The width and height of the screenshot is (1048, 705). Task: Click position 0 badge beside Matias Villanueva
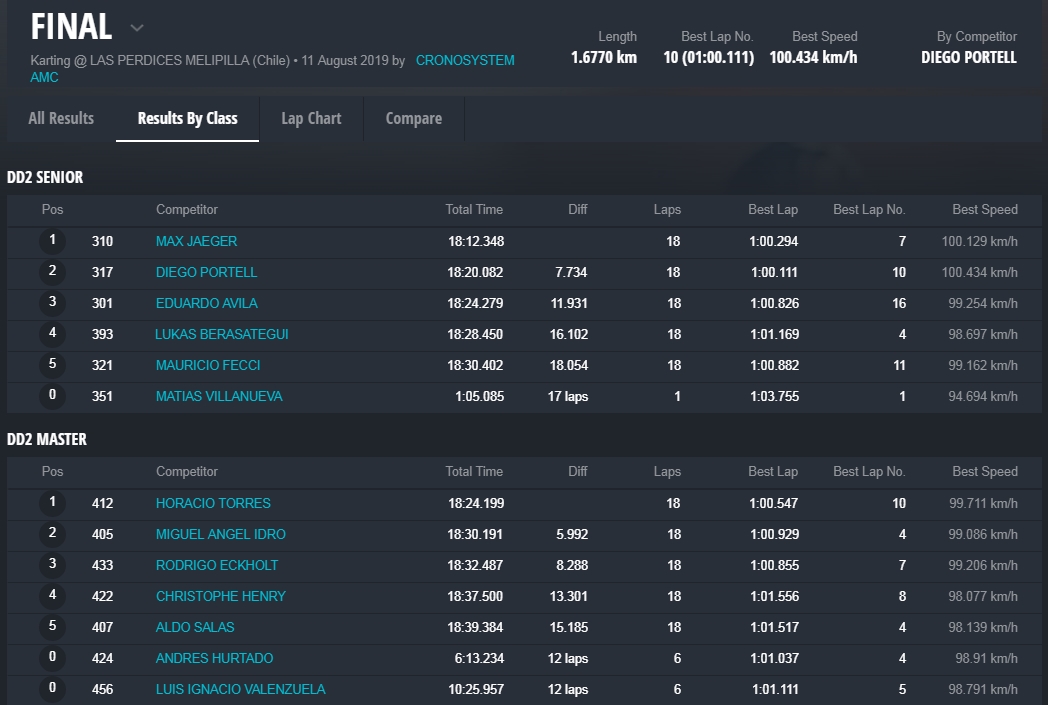coord(52,396)
